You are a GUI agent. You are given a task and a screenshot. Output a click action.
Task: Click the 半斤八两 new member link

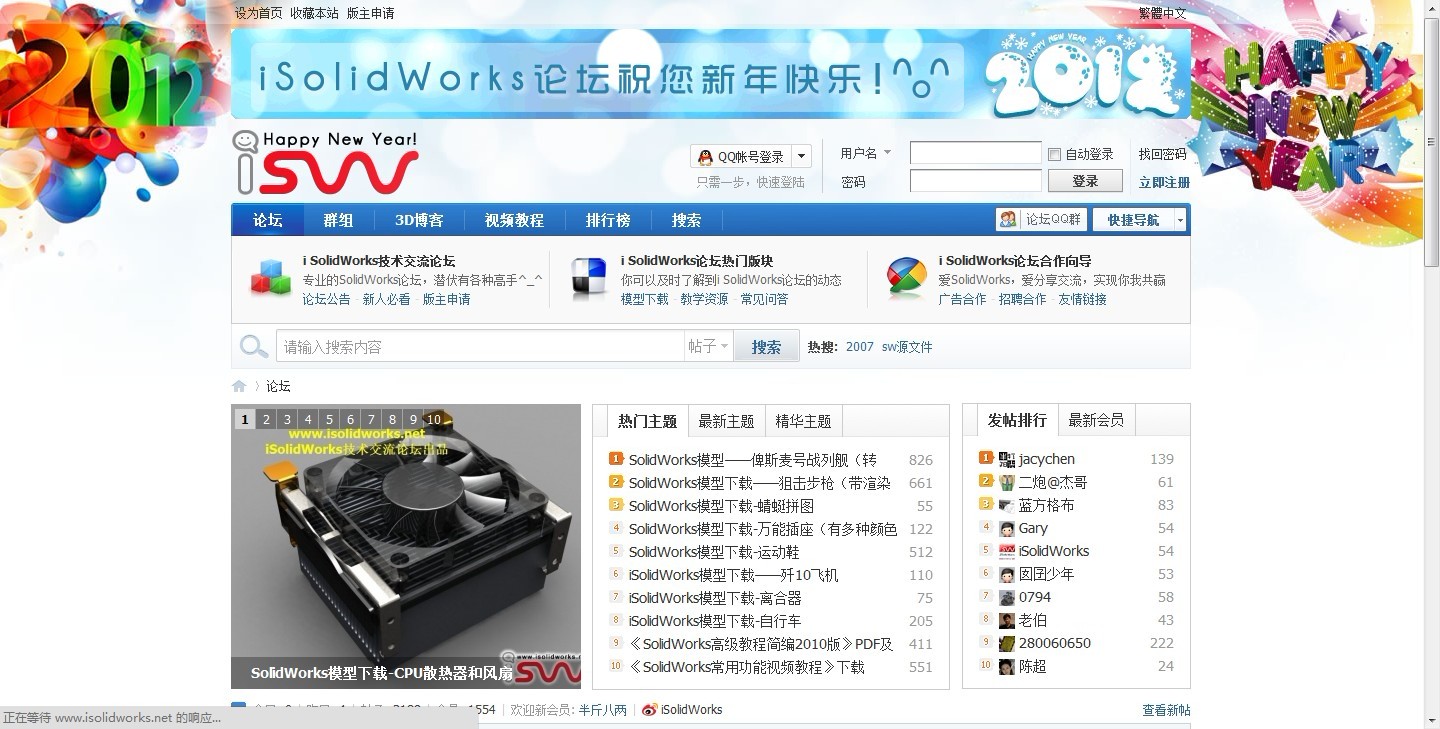[x=603, y=710]
